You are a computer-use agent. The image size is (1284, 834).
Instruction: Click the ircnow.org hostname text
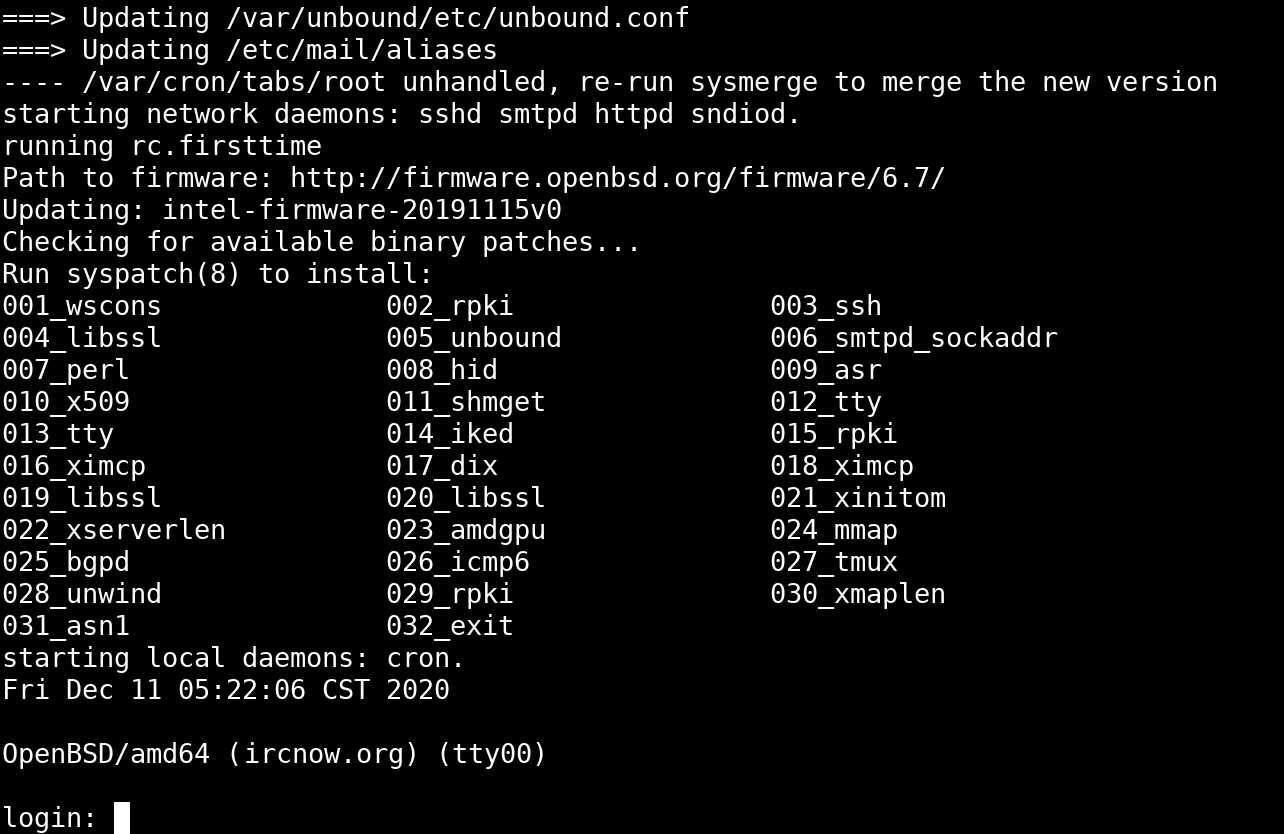[x=322, y=753]
